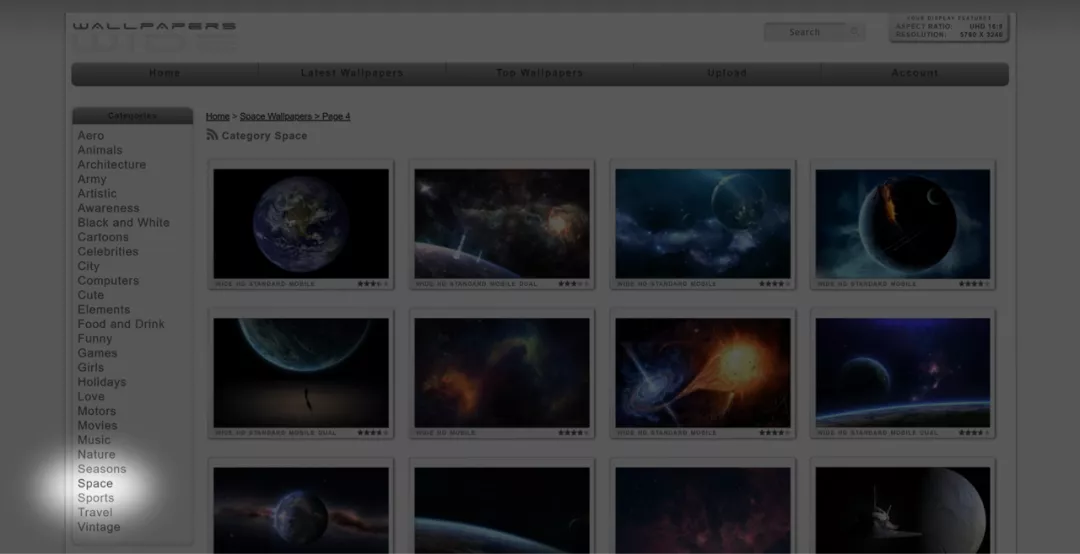Open the Latest Wallpapers tab
This screenshot has width=1080, height=554.
[352, 73]
